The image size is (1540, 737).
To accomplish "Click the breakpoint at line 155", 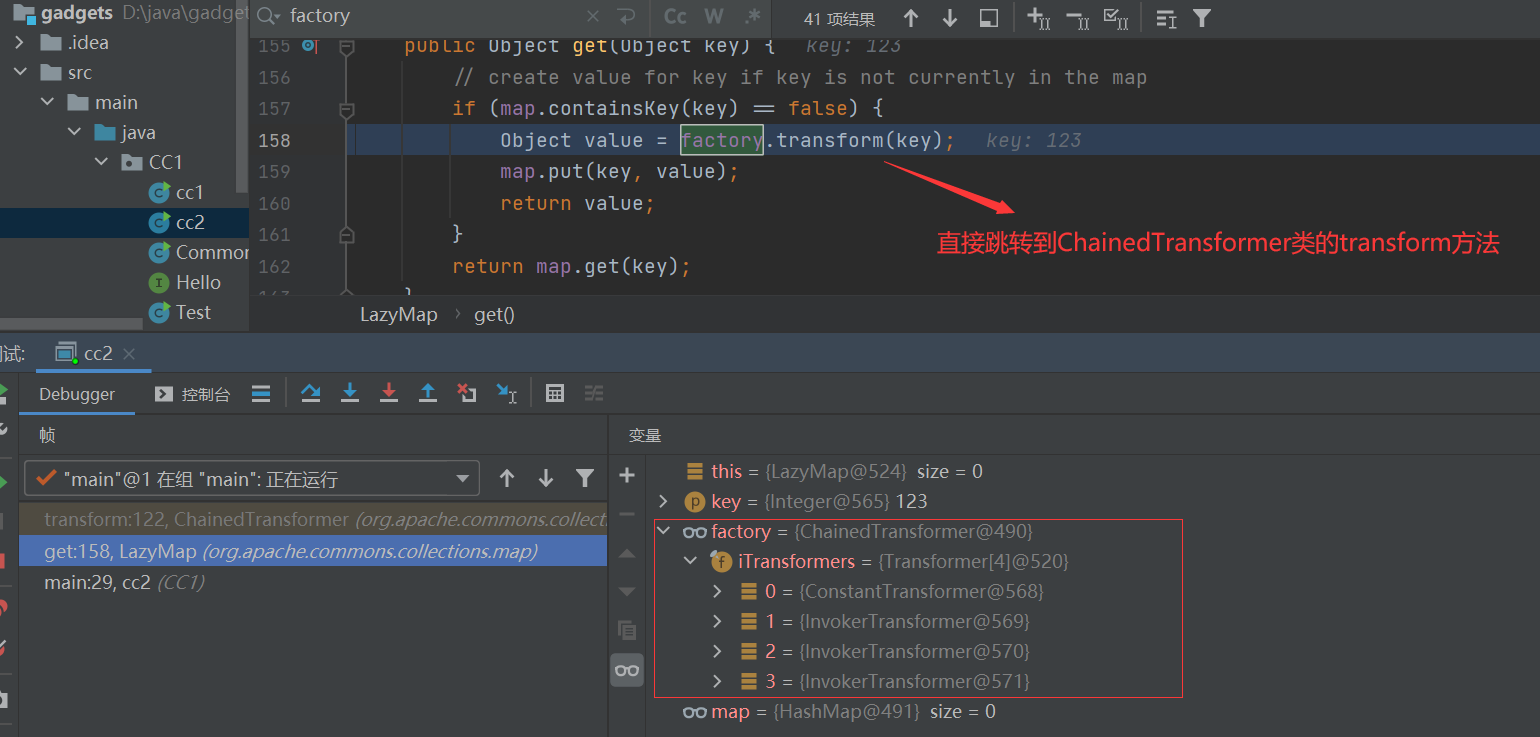I will pos(308,46).
